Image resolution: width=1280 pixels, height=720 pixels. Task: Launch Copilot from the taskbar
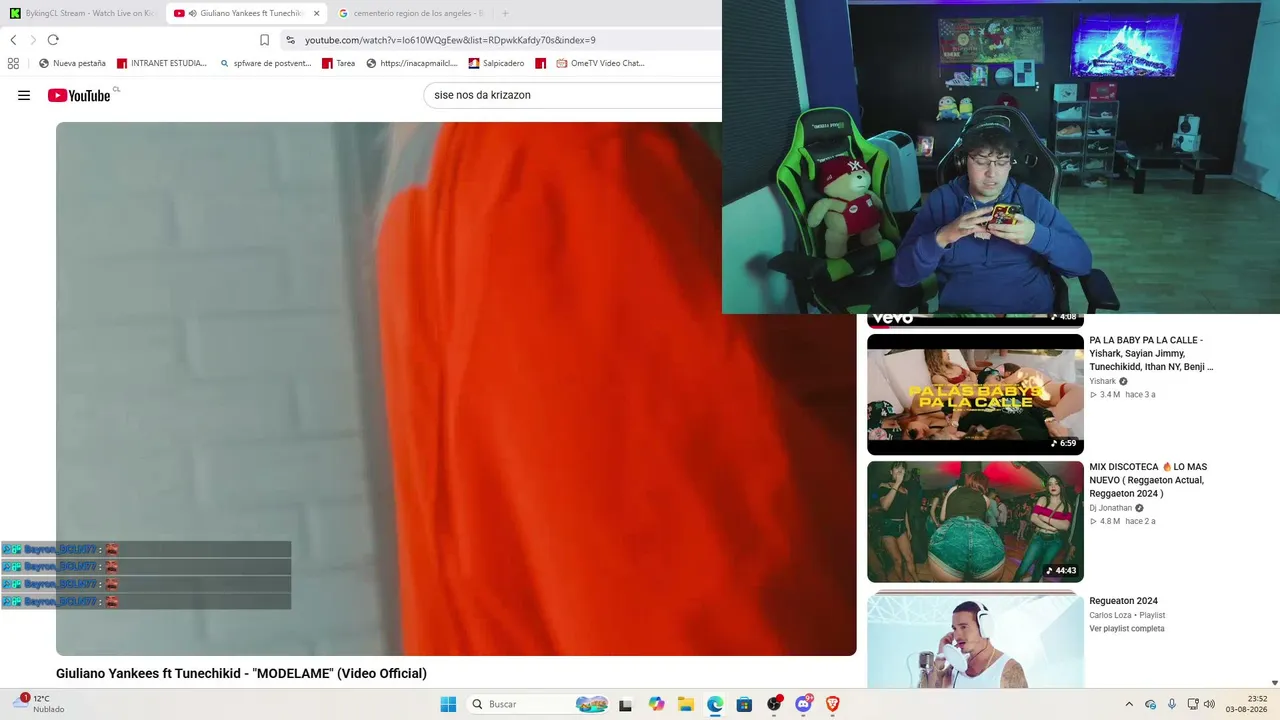(656, 704)
